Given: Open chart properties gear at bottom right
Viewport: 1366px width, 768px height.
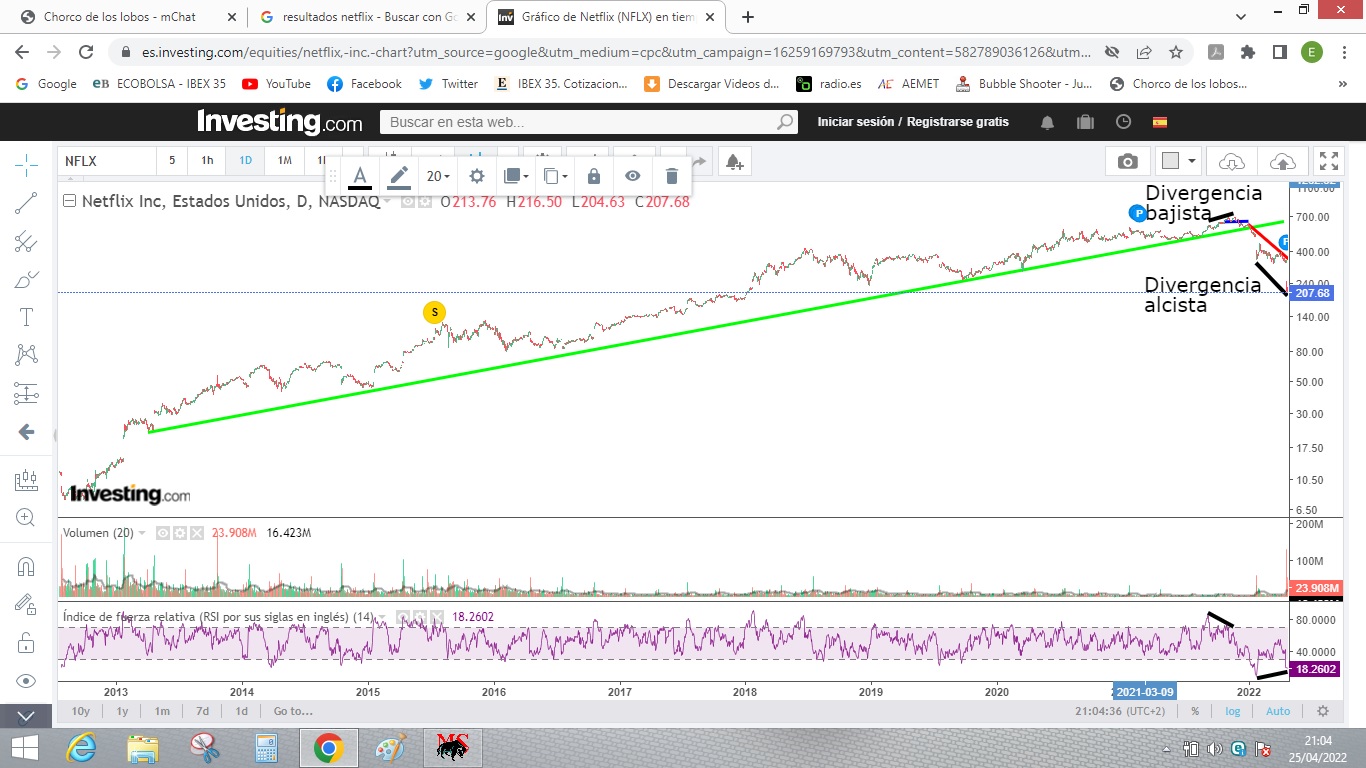Looking at the screenshot, I should (1323, 711).
